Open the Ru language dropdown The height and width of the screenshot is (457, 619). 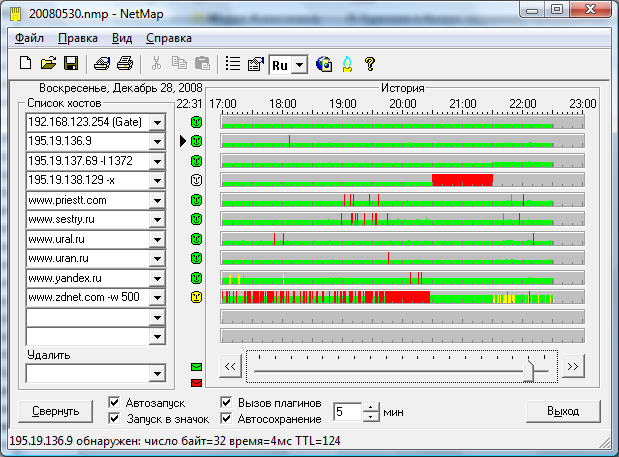[300, 65]
